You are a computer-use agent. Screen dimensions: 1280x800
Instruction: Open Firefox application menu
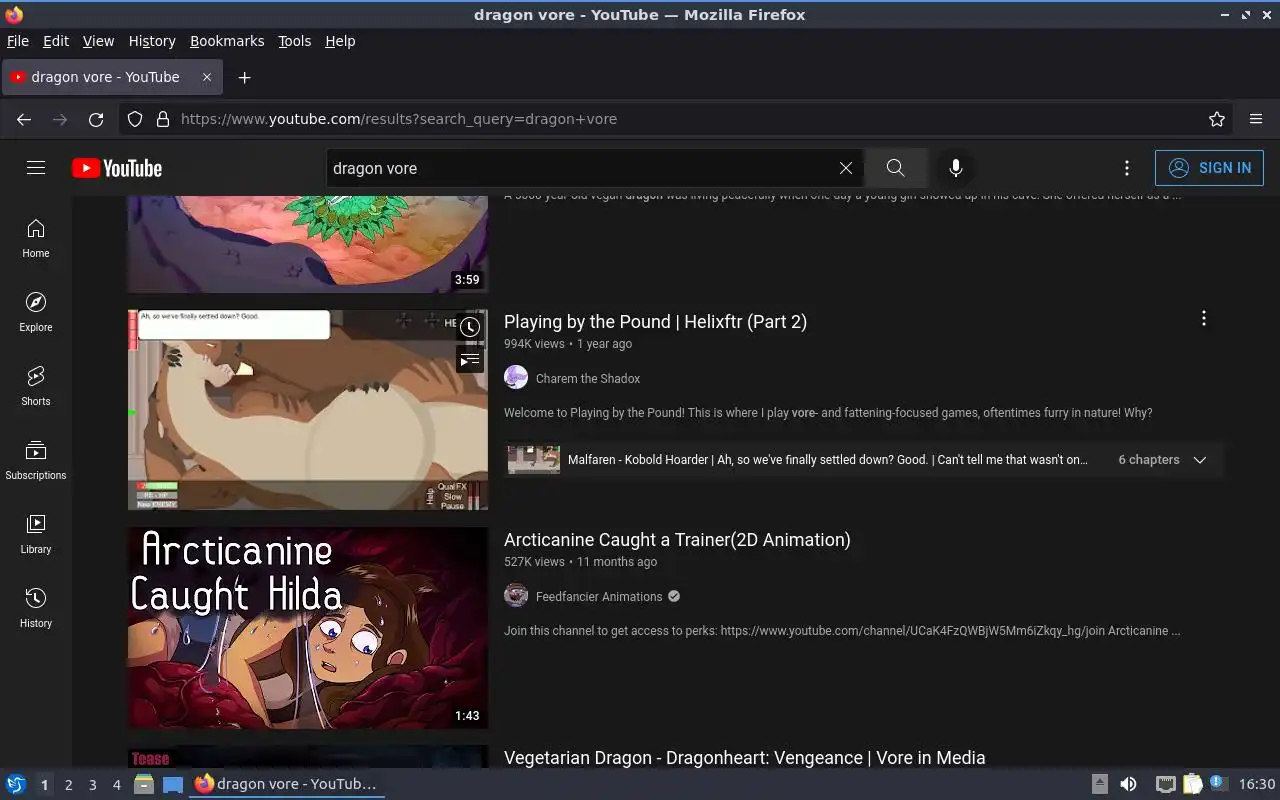click(1256, 119)
